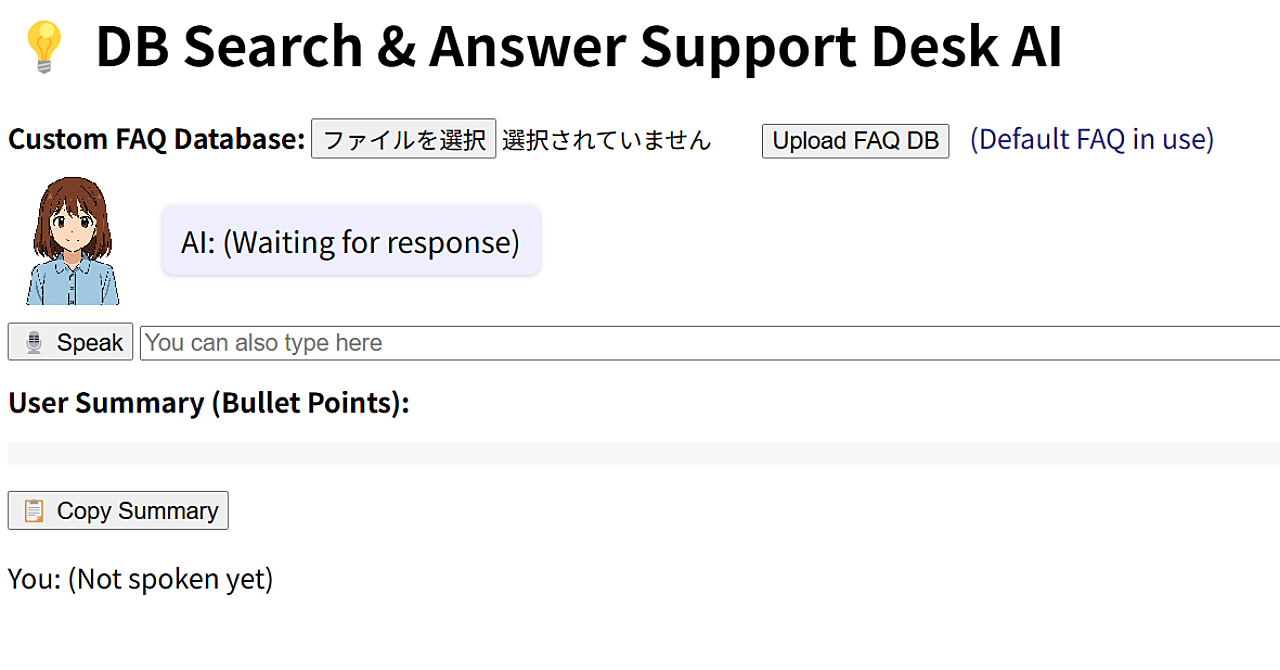Click the 選択されていません file status text
The width and height of the screenshot is (1280, 670).
click(606, 141)
